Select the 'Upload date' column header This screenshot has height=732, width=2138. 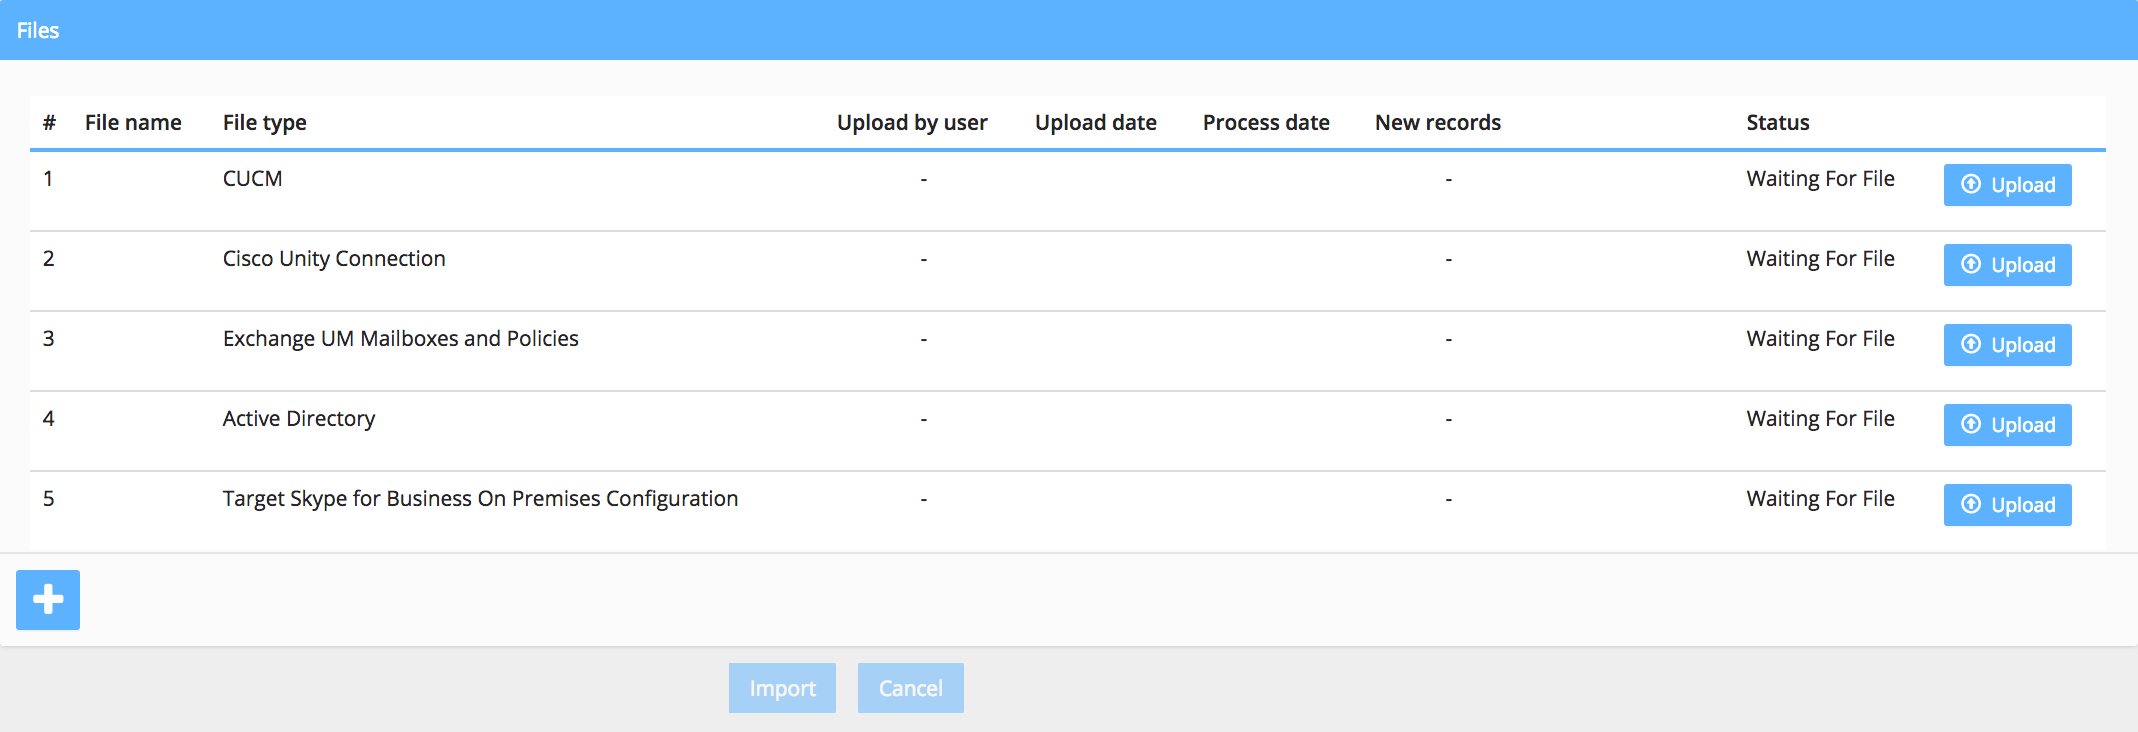[x=1095, y=123]
